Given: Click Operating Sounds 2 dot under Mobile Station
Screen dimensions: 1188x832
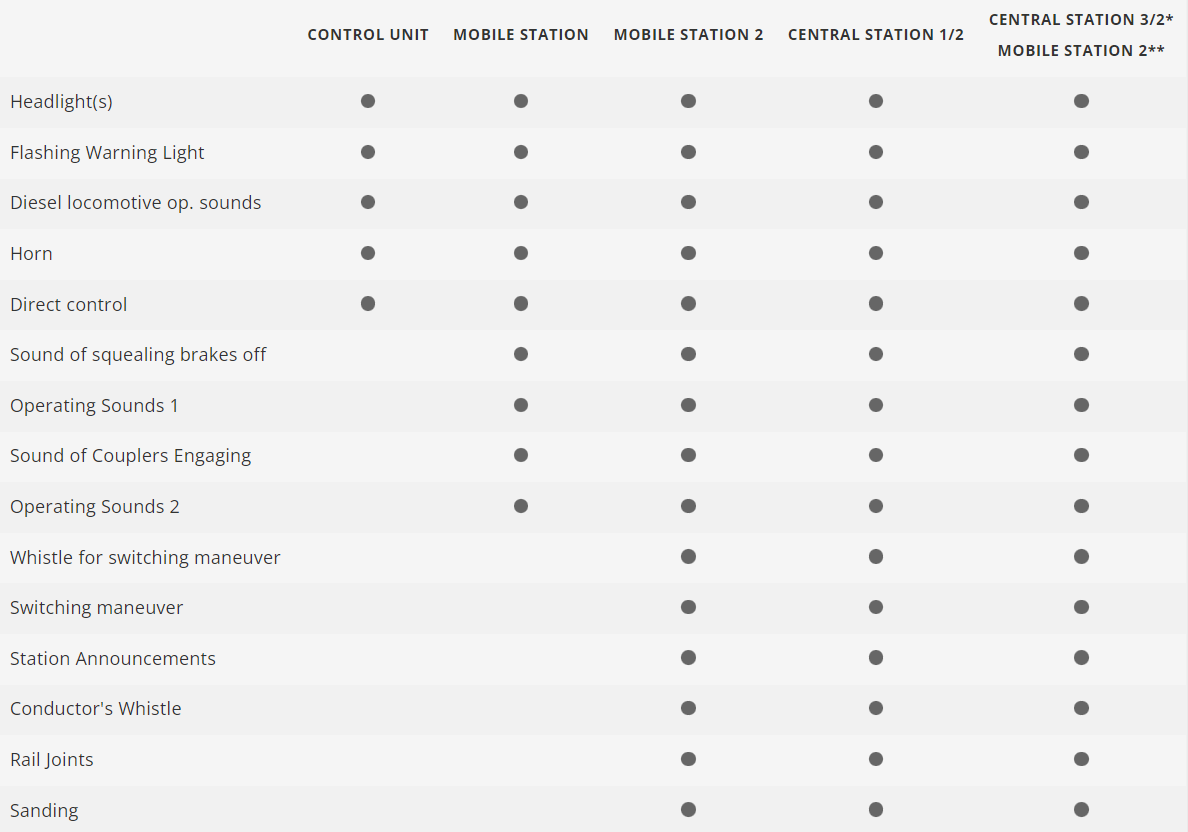Looking at the screenshot, I should pos(521,506).
